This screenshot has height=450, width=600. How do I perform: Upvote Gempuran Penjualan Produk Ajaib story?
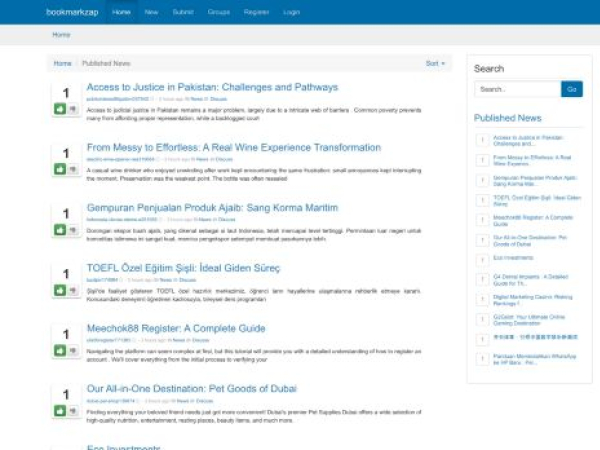(x=60, y=230)
